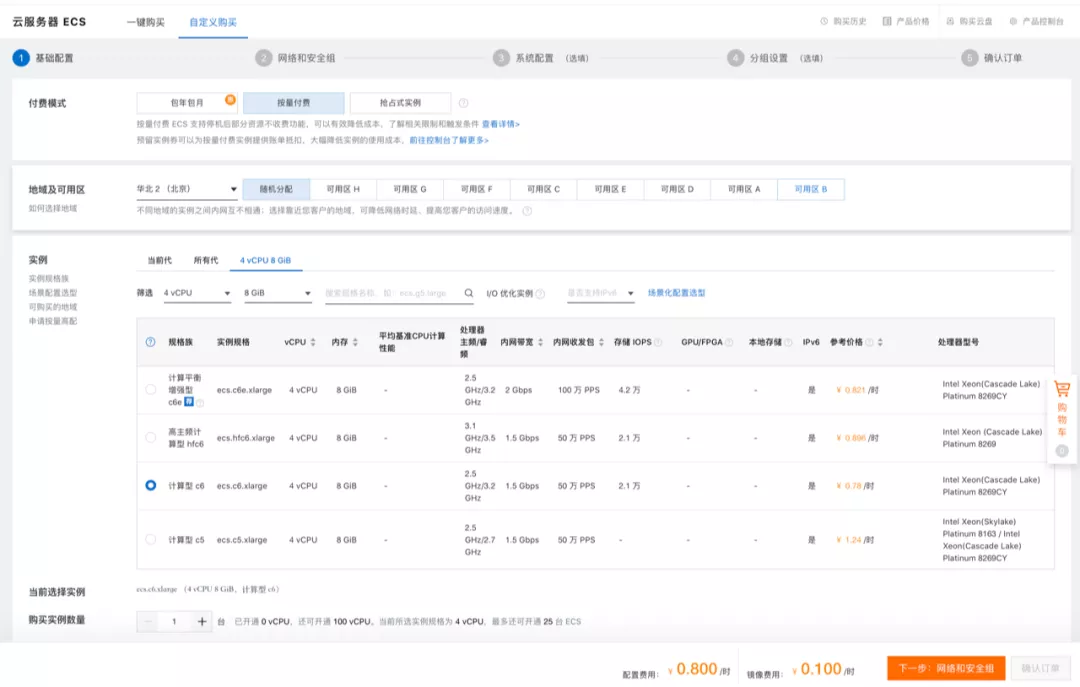Select the ecs.c5.xlarge radio button
The width and height of the screenshot is (1080, 687).
click(x=150, y=540)
